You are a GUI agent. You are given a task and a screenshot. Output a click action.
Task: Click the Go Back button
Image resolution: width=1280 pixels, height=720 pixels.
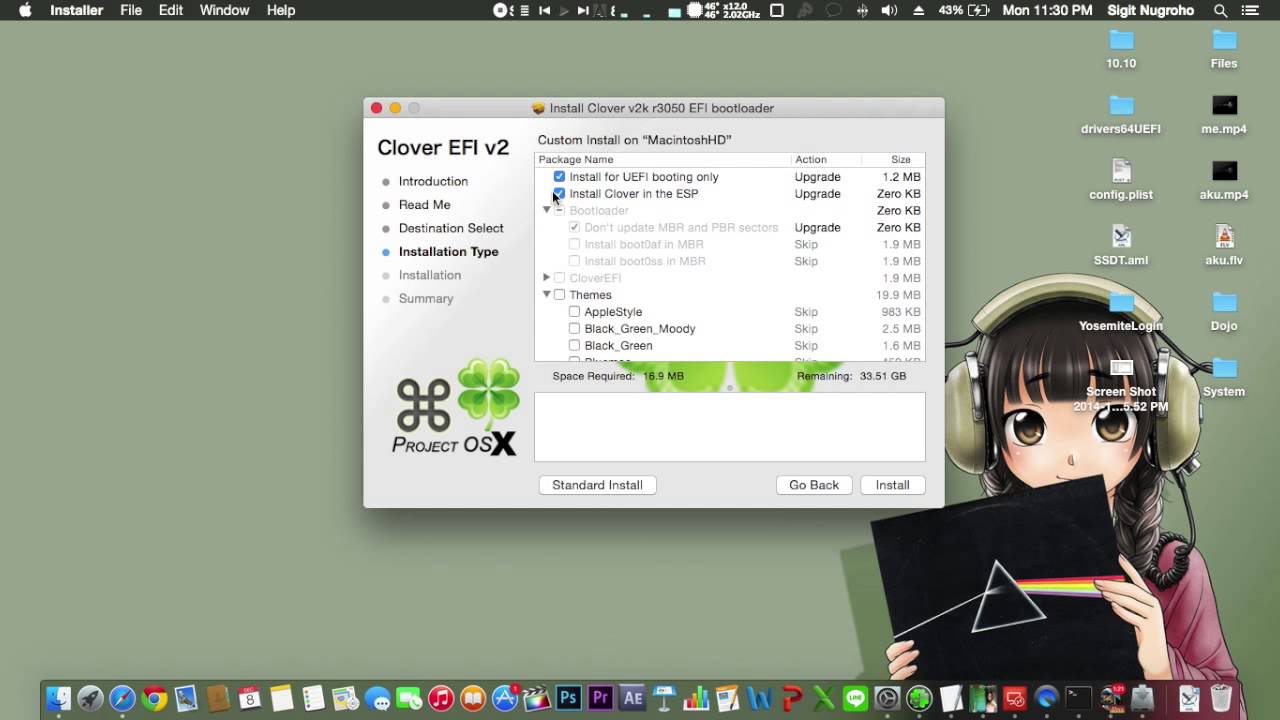click(x=814, y=485)
